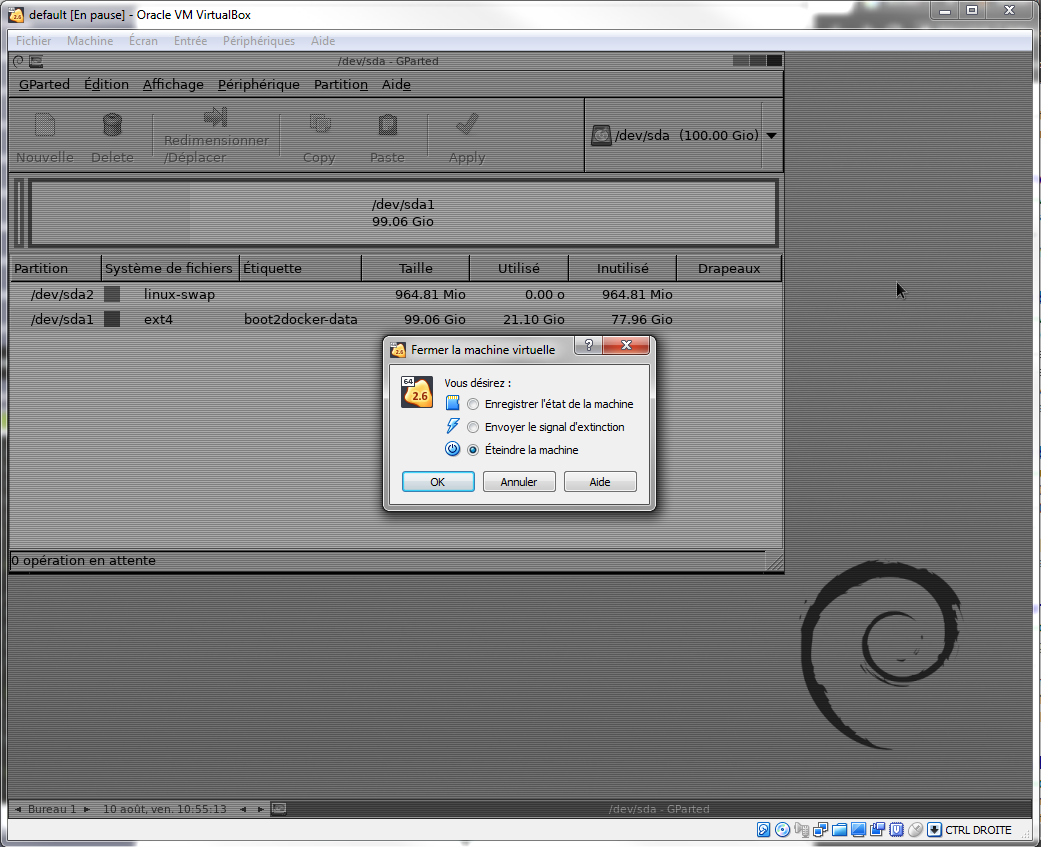Click the mouse integration status bar icon
Screen dimensions: 1041x847
point(916,830)
